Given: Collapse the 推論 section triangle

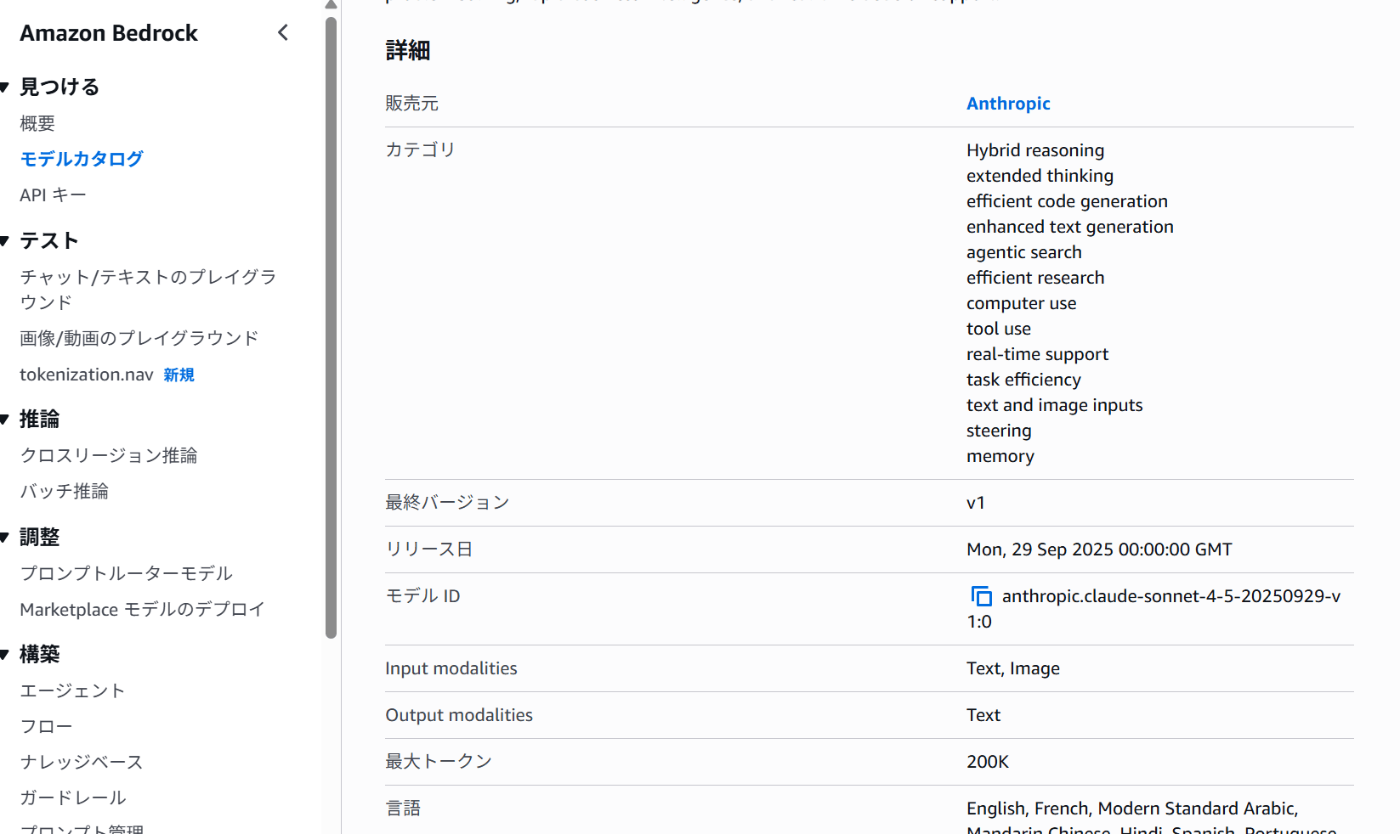Looking at the screenshot, I should coord(5,420).
